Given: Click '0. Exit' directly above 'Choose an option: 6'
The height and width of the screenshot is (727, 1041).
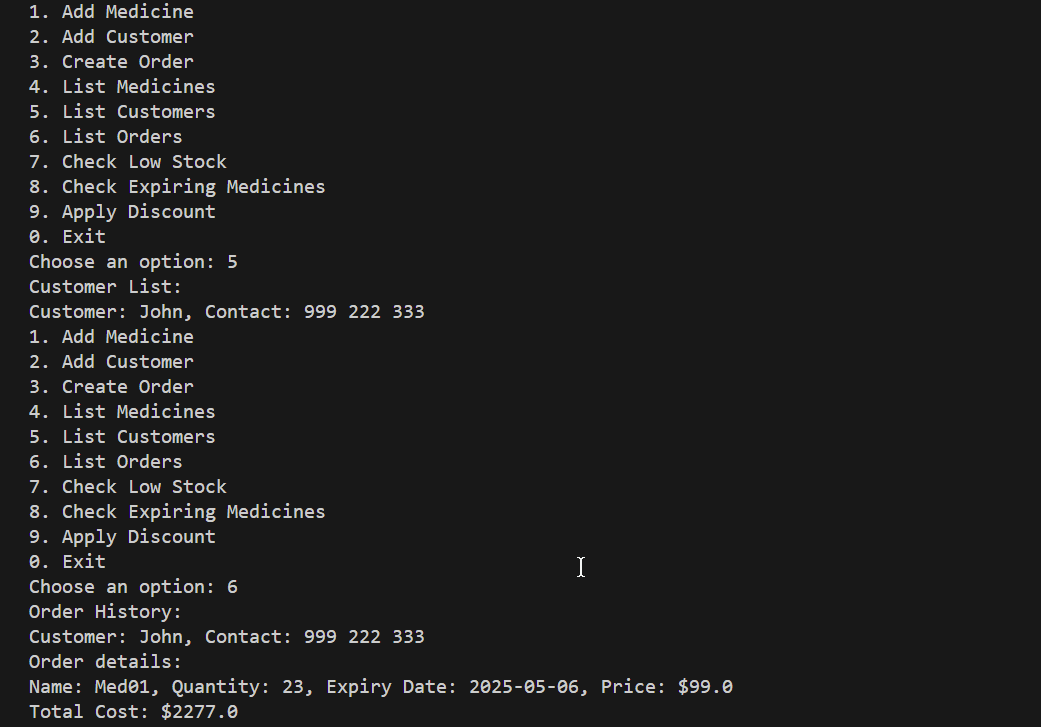Looking at the screenshot, I should coord(67,562).
